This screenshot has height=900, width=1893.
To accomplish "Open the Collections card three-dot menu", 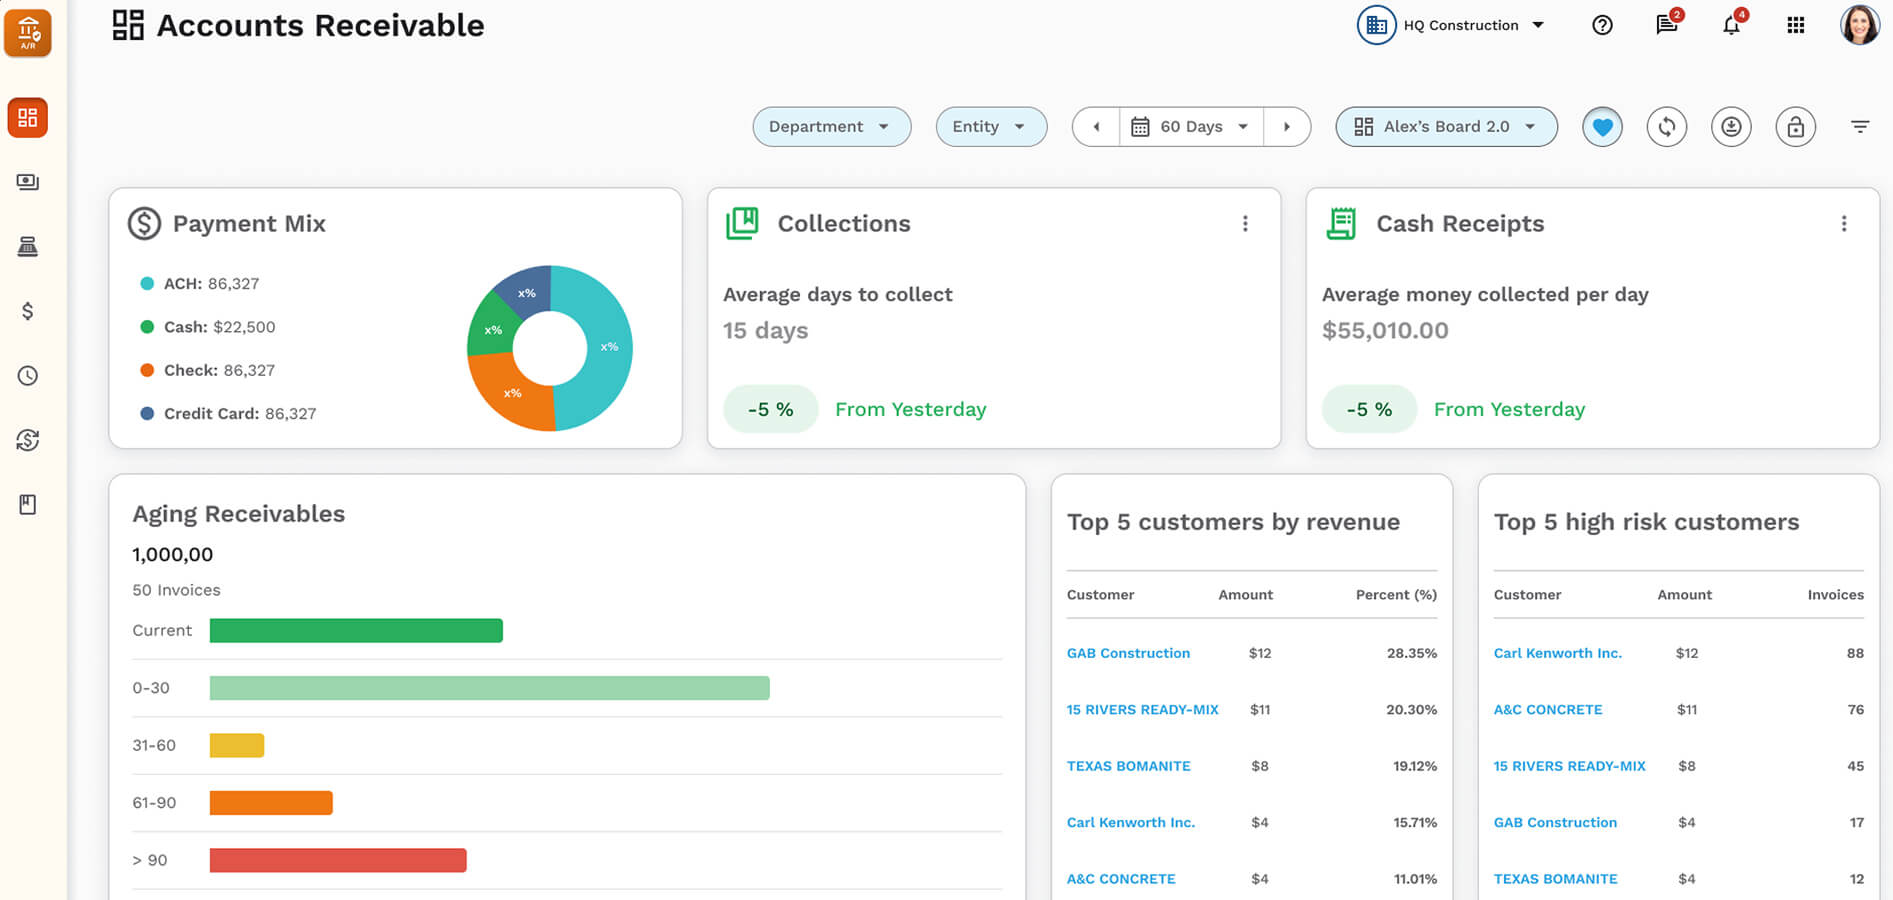I will tap(1245, 224).
